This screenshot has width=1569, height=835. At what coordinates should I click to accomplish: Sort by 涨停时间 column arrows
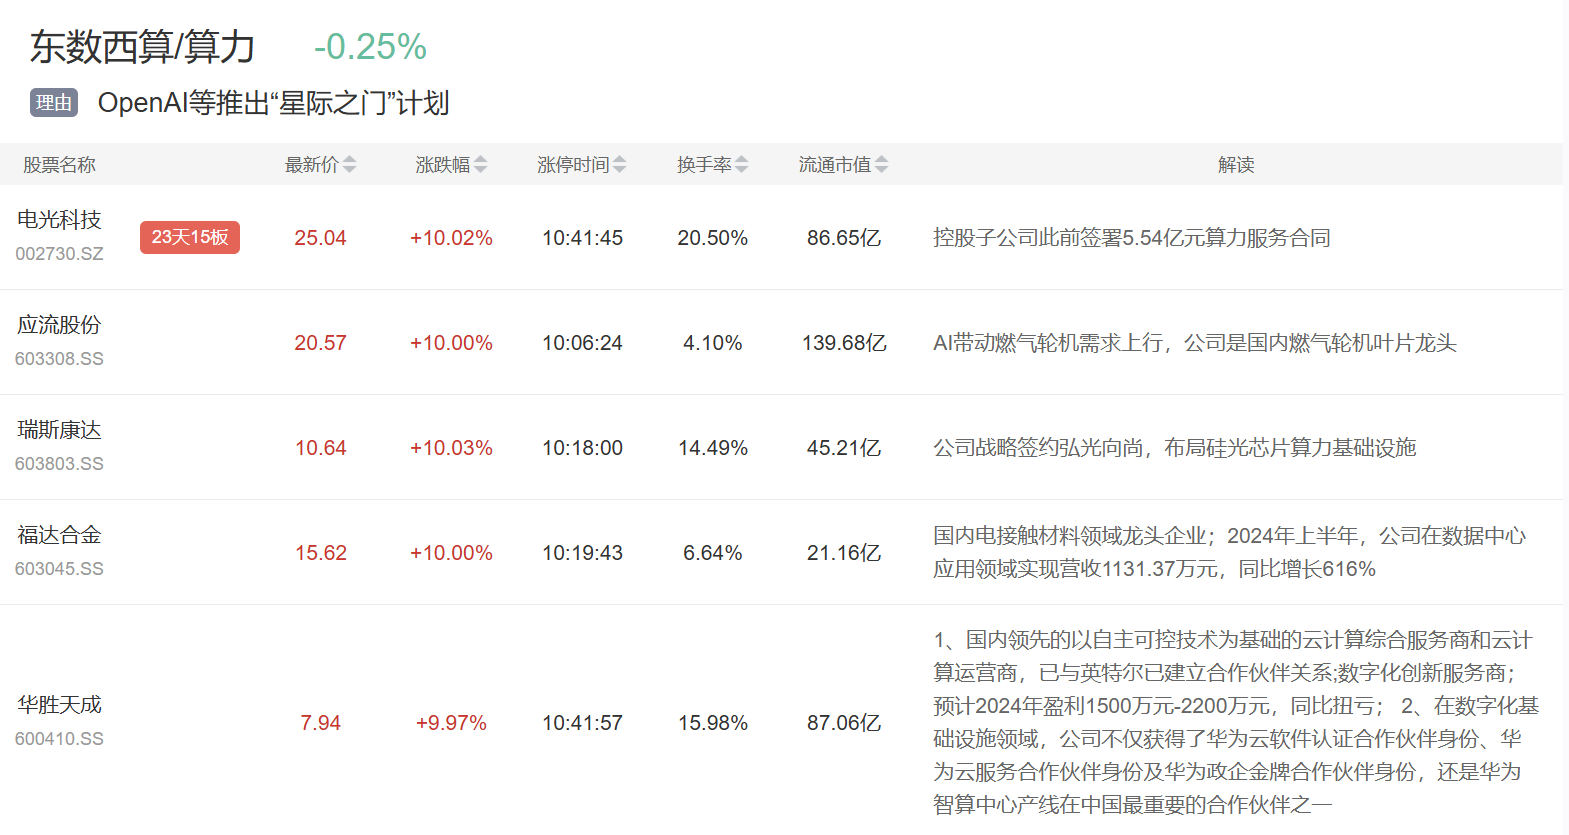(619, 165)
